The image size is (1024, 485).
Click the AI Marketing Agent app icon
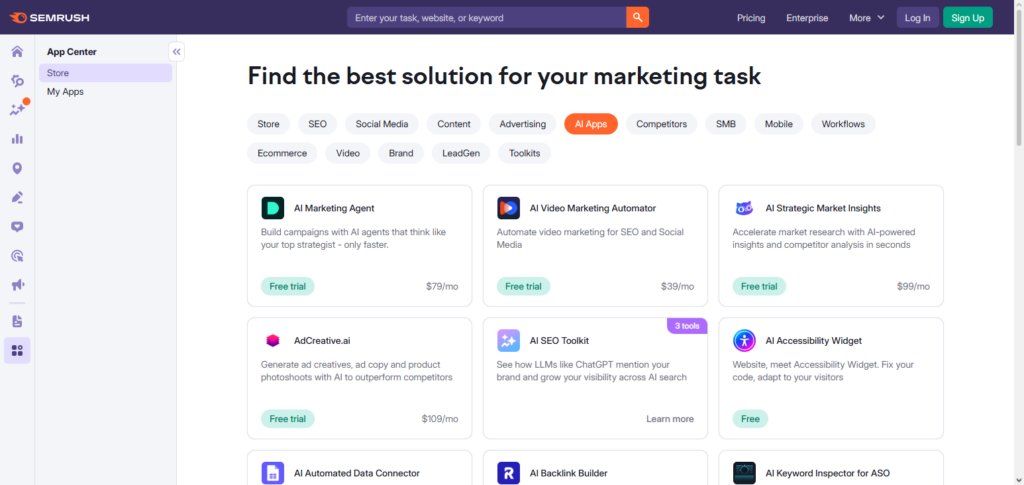272,208
